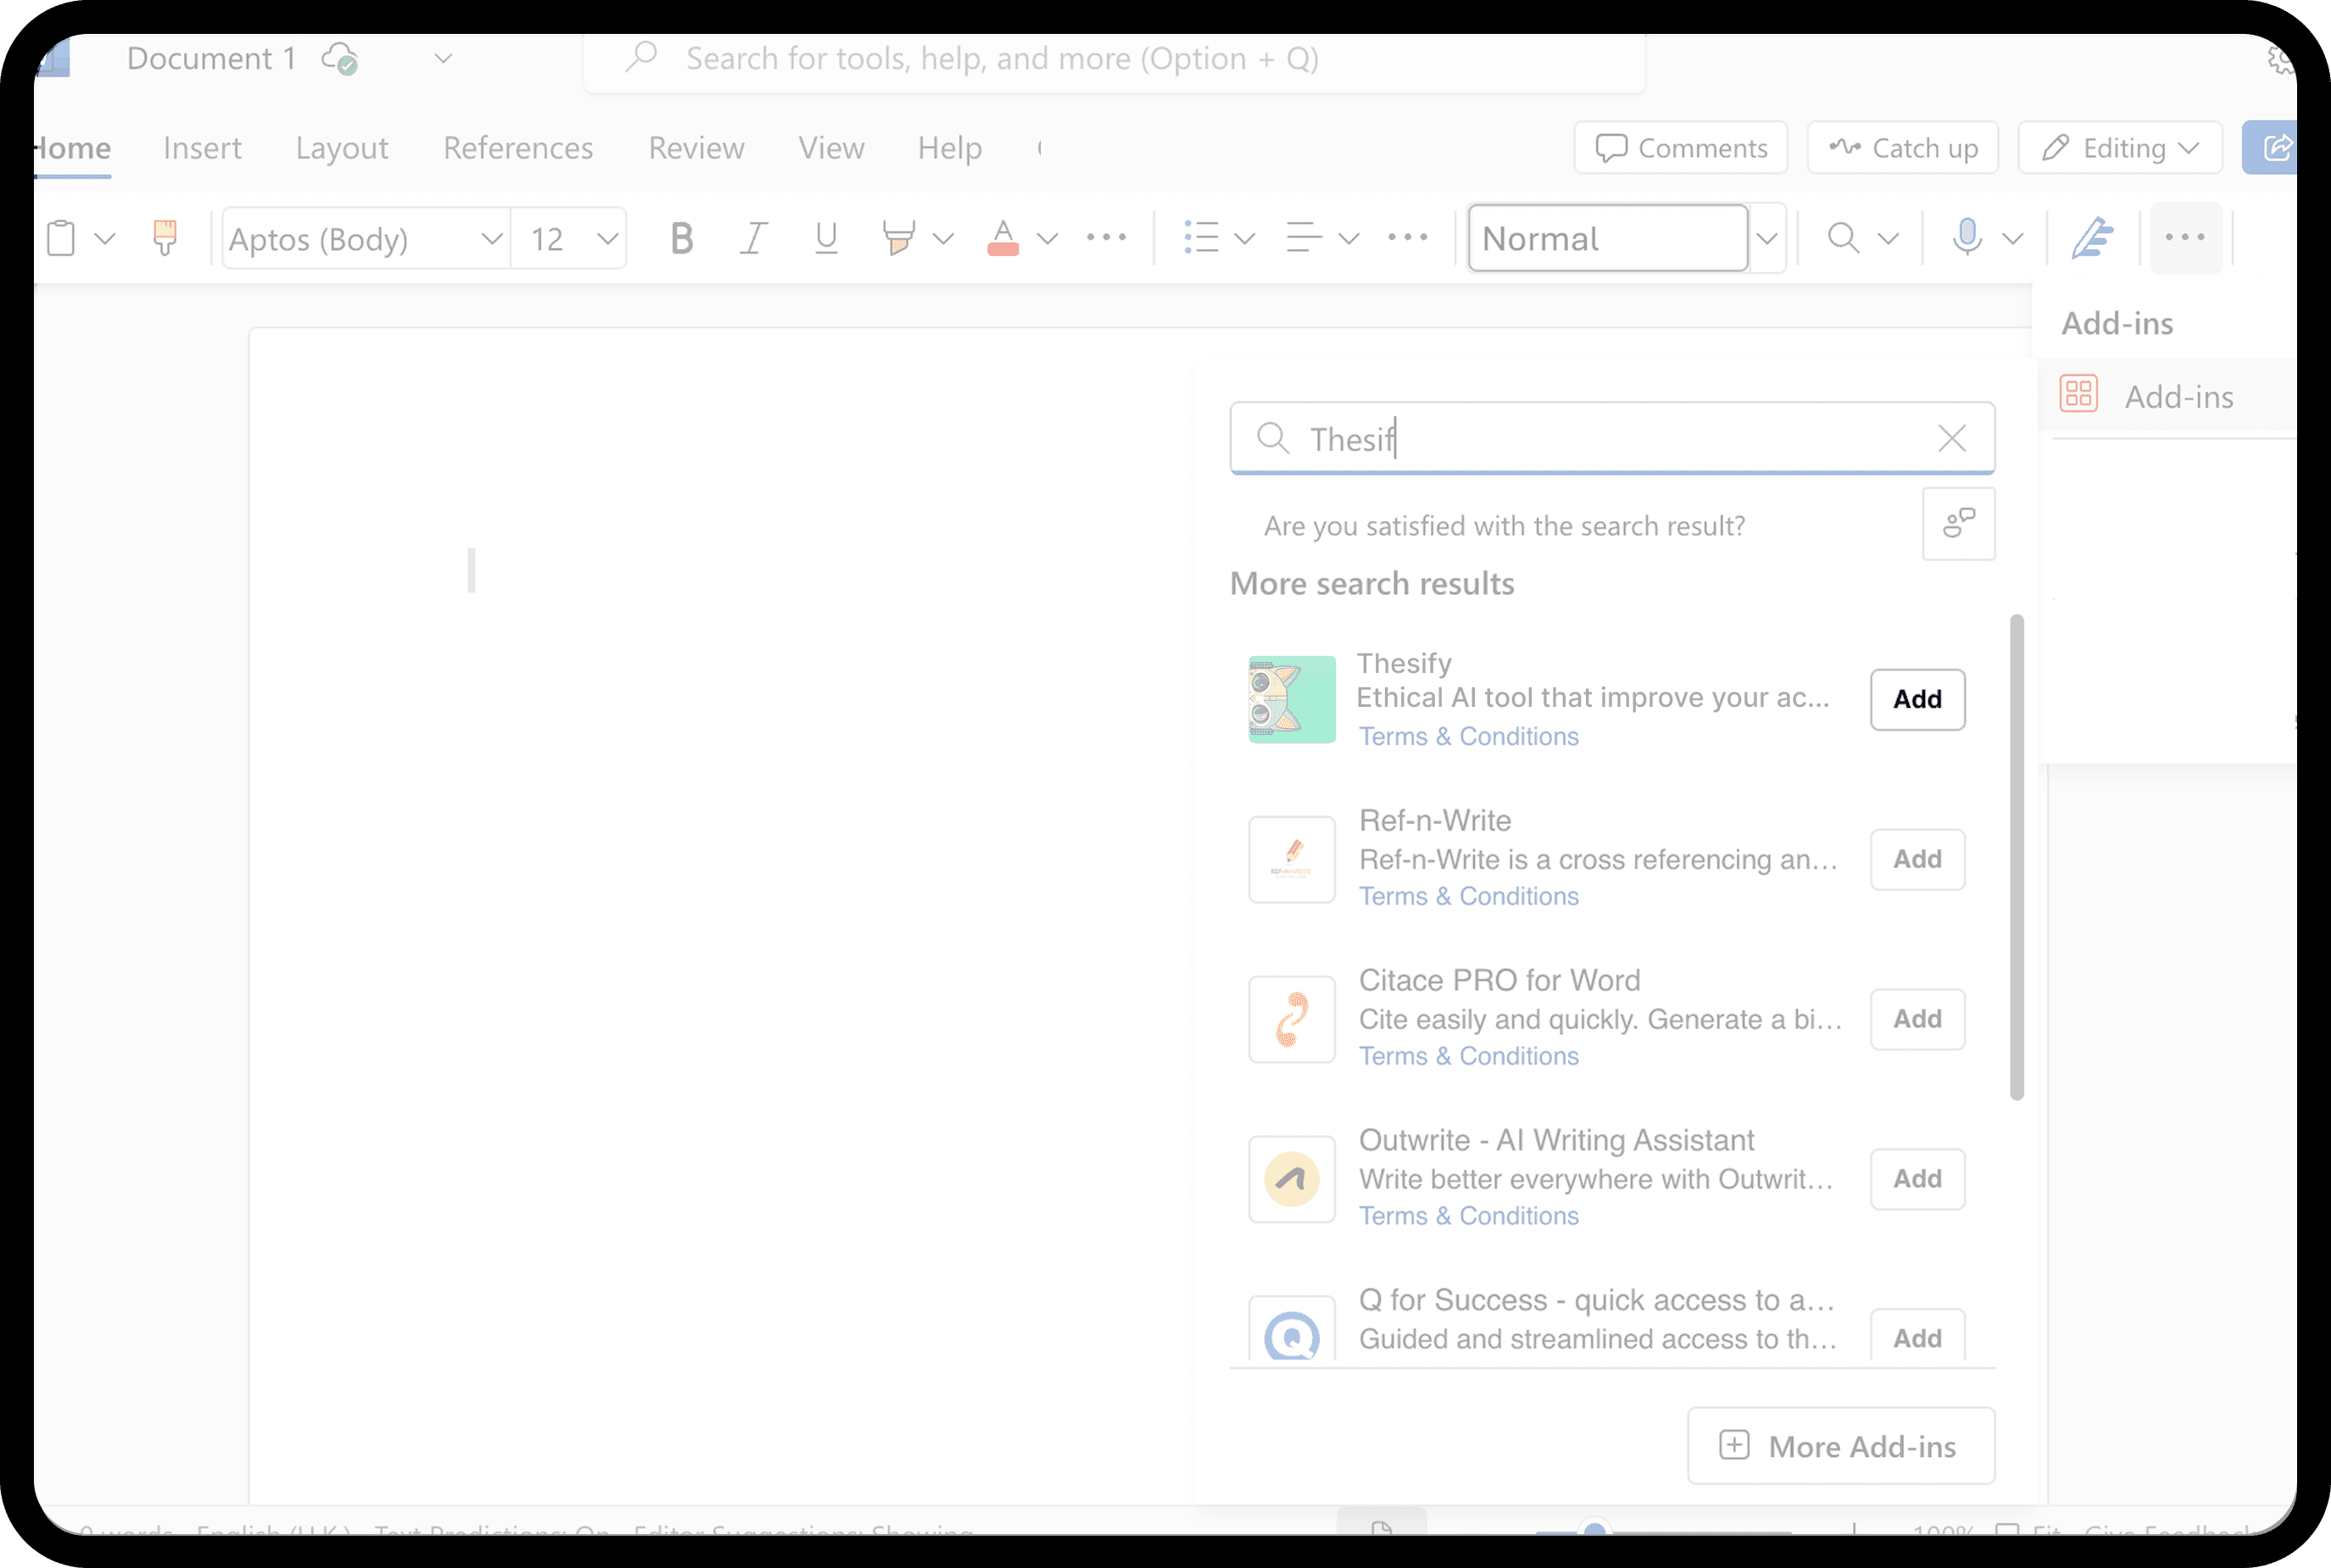This screenshot has height=1568, width=2331.
Task: Add Citace PRO for Word
Action: click(1917, 1019)
